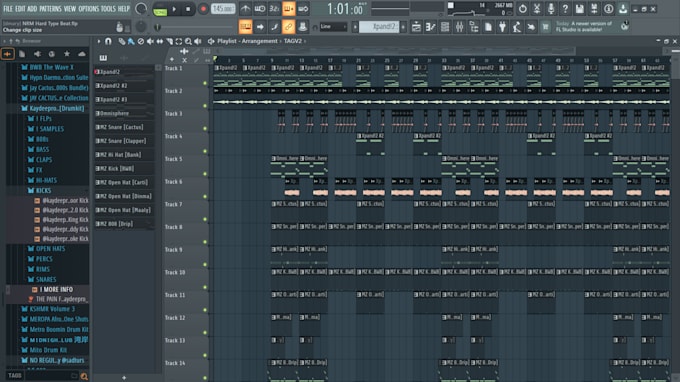680x382 pixels.
Task: Click the Save project floppy icon
Action: pyautogui.click(x=579, y=9)
